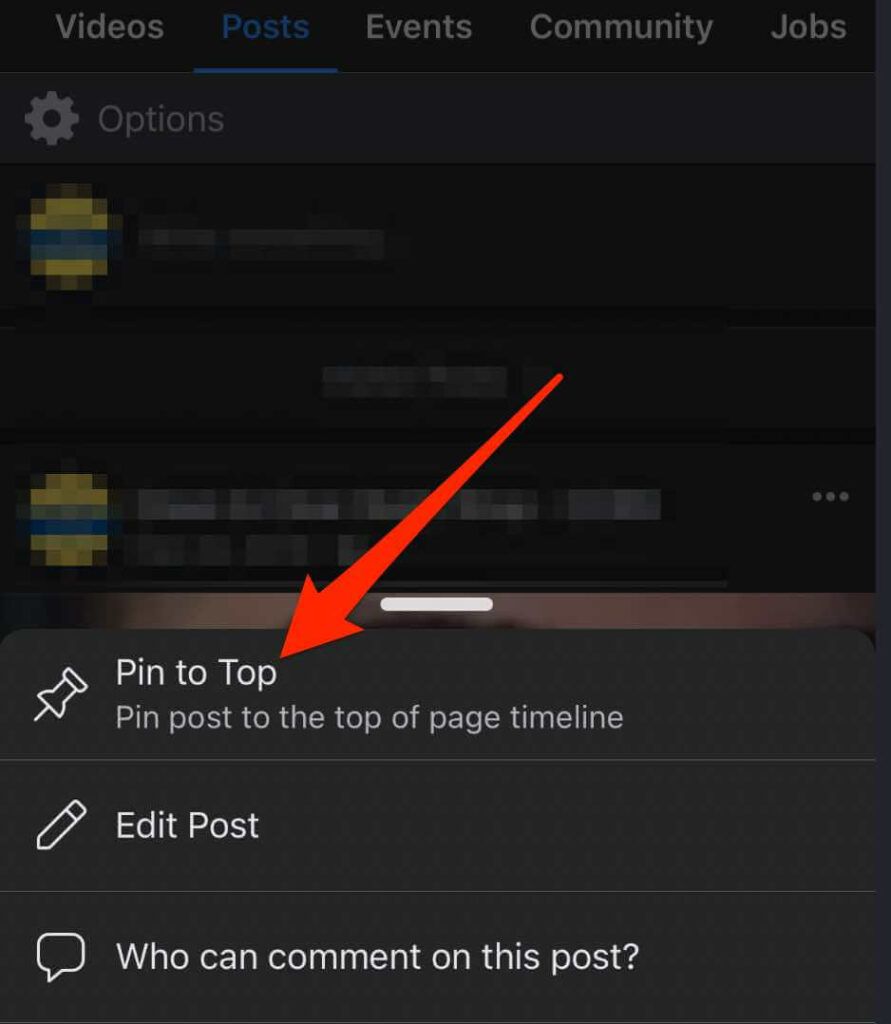Click the pushpin icon beside Pin to Top
891x1024 pixels.
click(61, 695)
